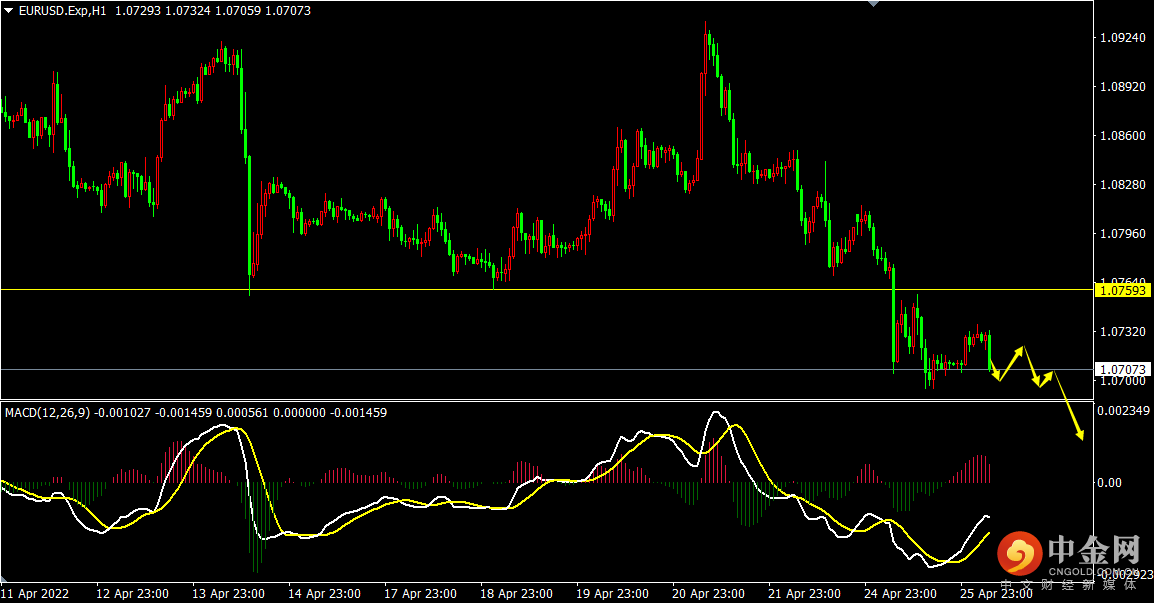Click the MACD(12,26,9) indicator label

click(47, 412)
